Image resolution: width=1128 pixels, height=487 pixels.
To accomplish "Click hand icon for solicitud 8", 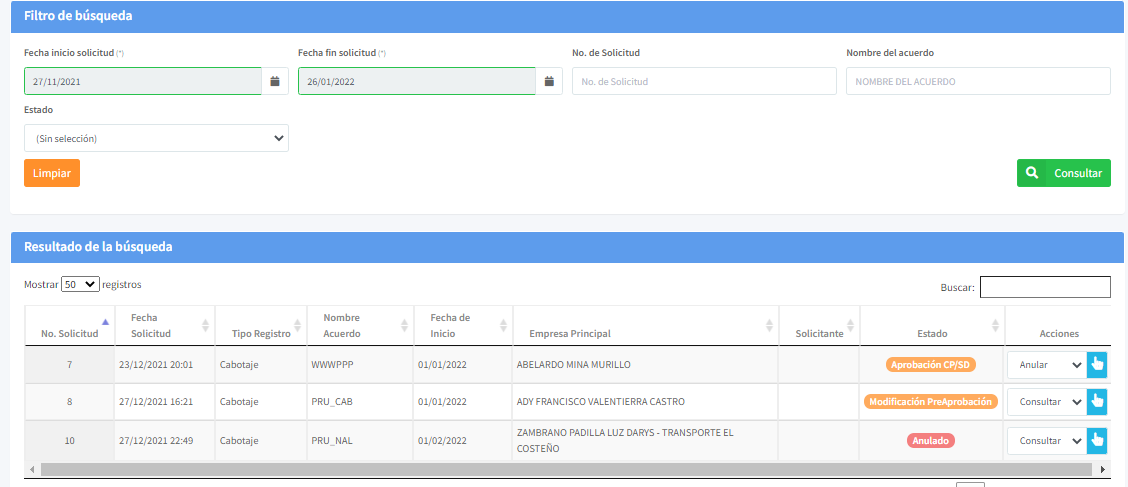I will point(1097,402).
